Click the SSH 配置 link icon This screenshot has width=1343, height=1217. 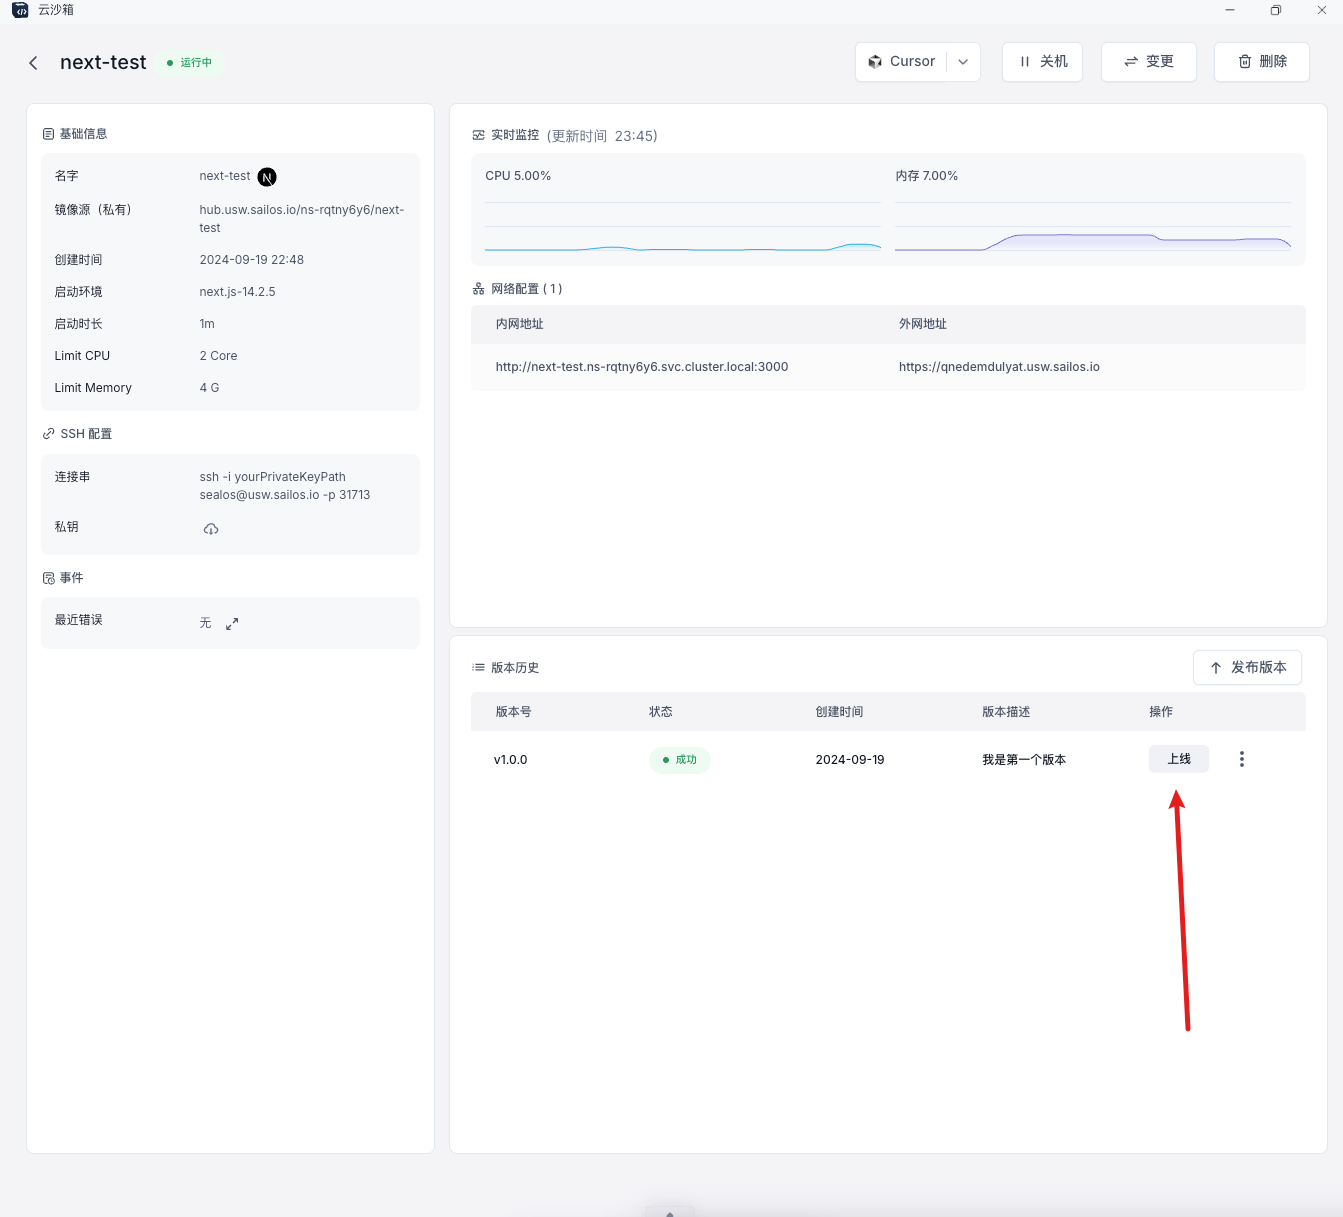48,434
